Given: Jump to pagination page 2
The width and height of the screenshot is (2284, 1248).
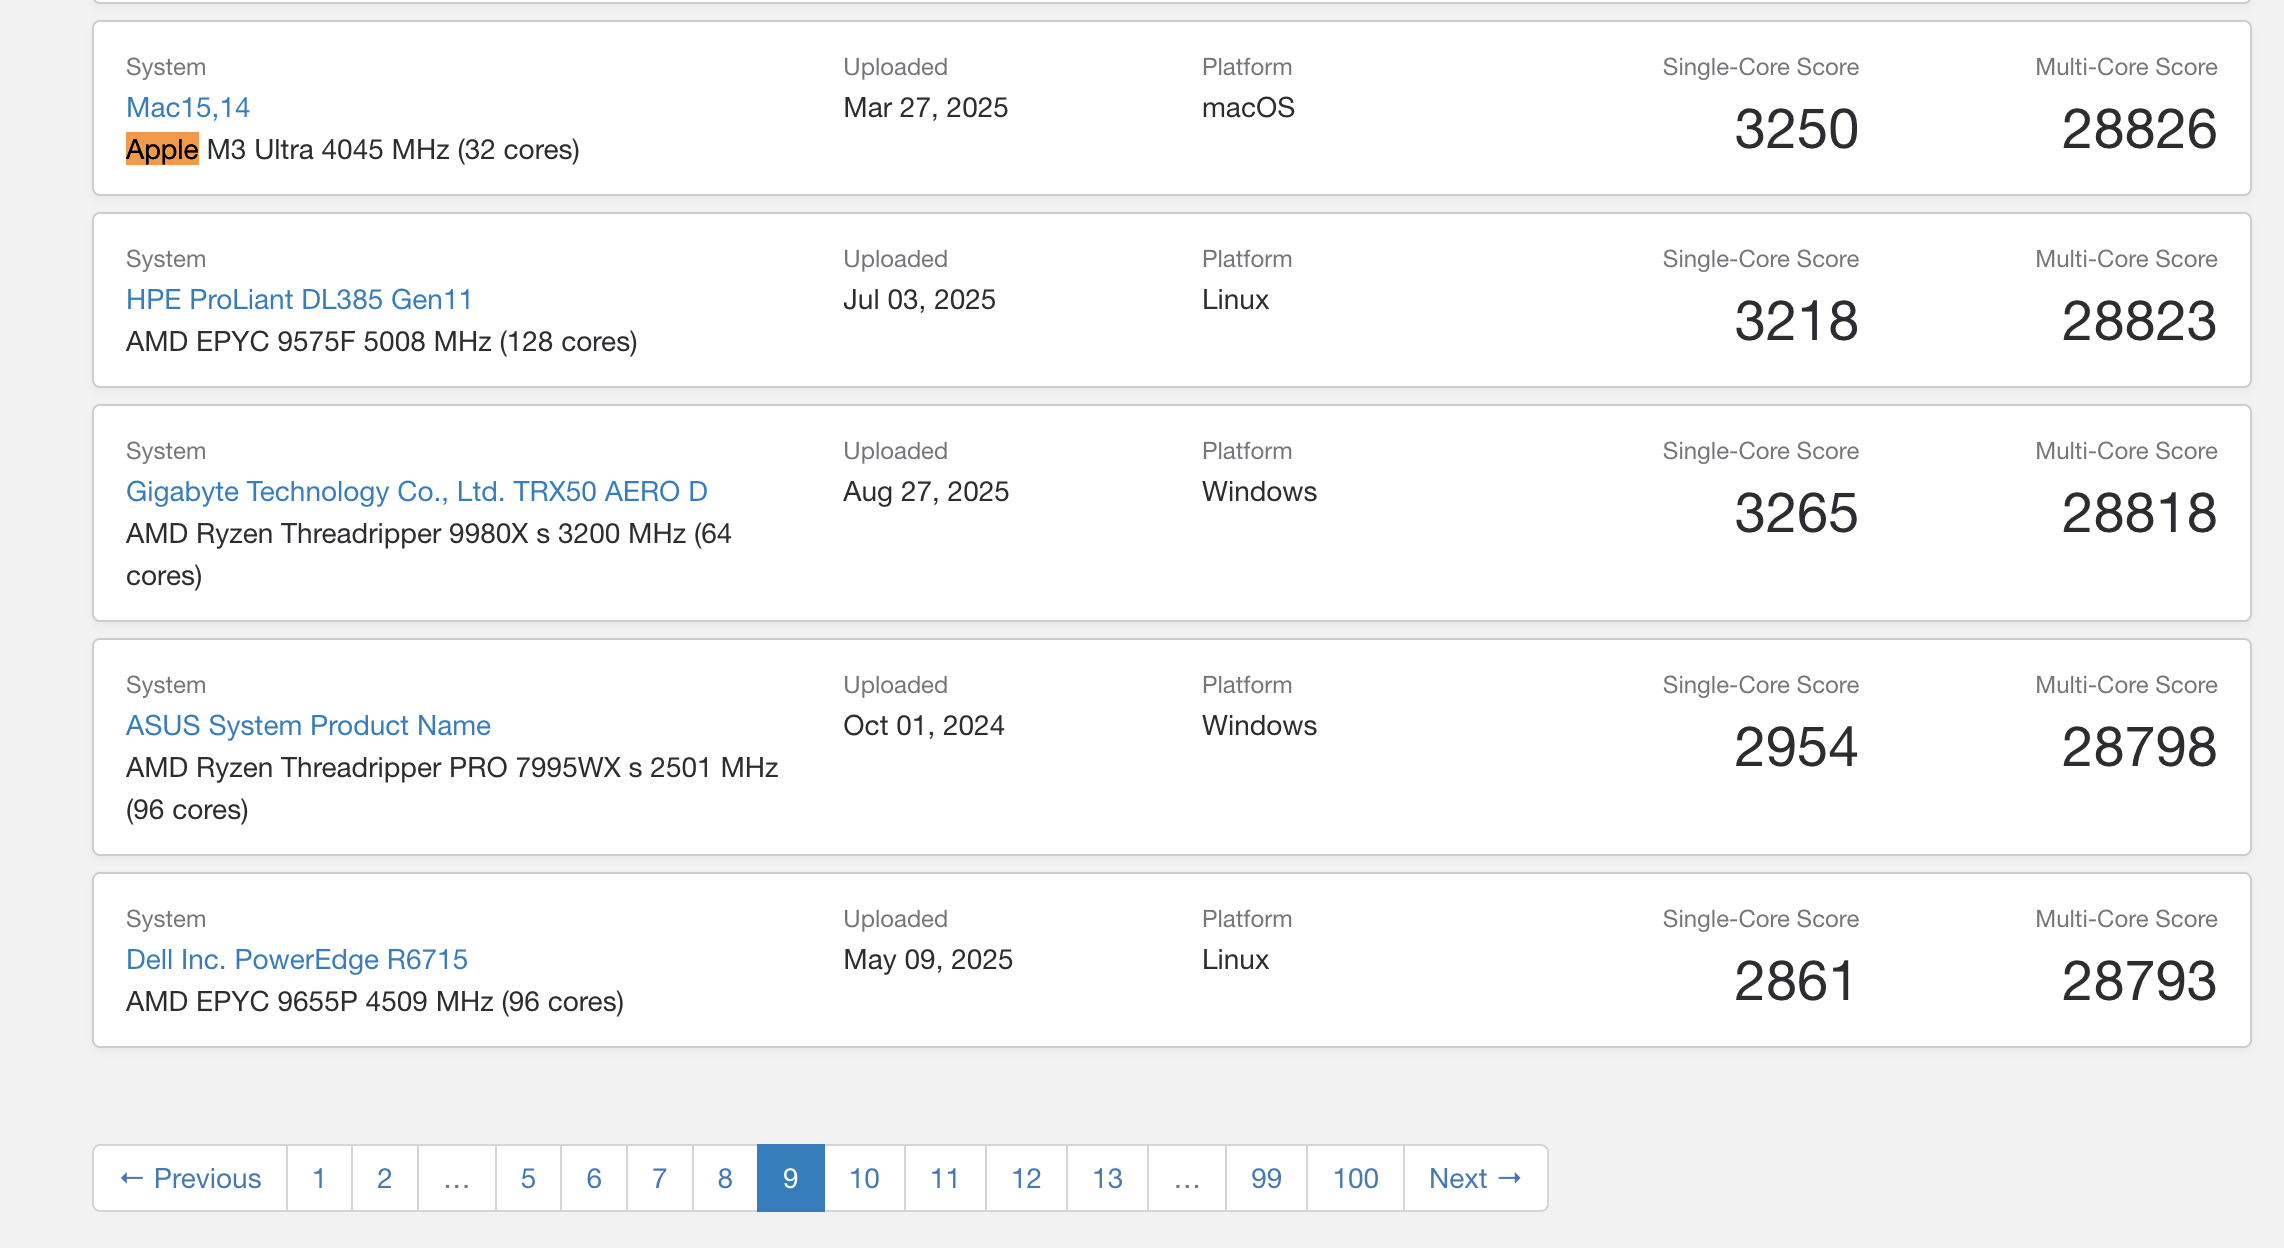Looking at the screenshot, I should [x=384, y=1178].
